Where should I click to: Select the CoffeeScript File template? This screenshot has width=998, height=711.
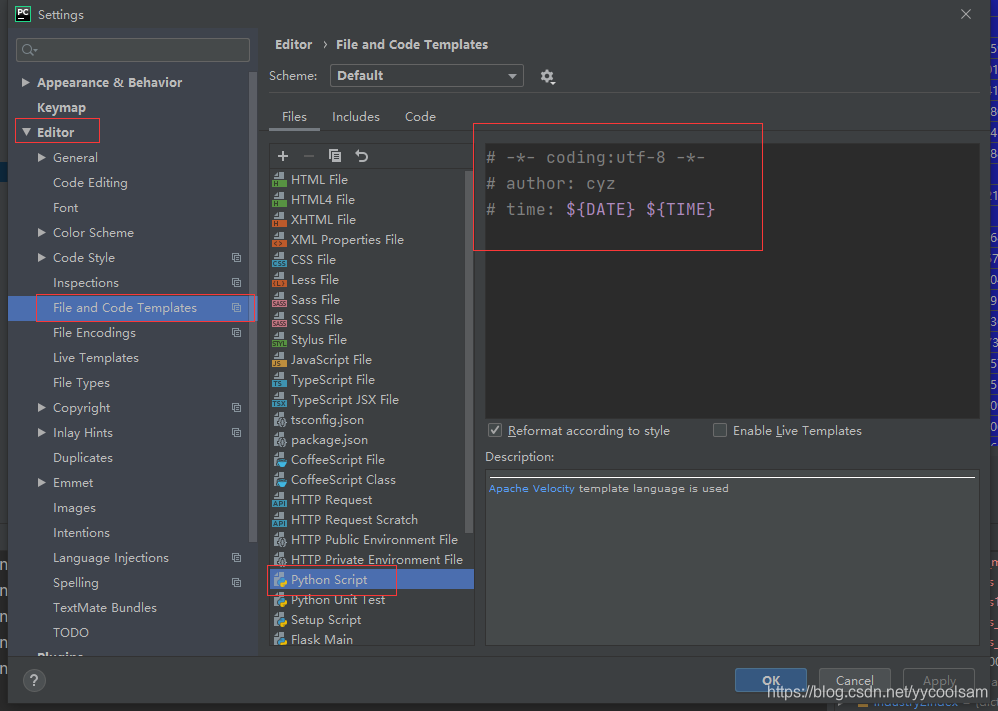pos(372,460)
